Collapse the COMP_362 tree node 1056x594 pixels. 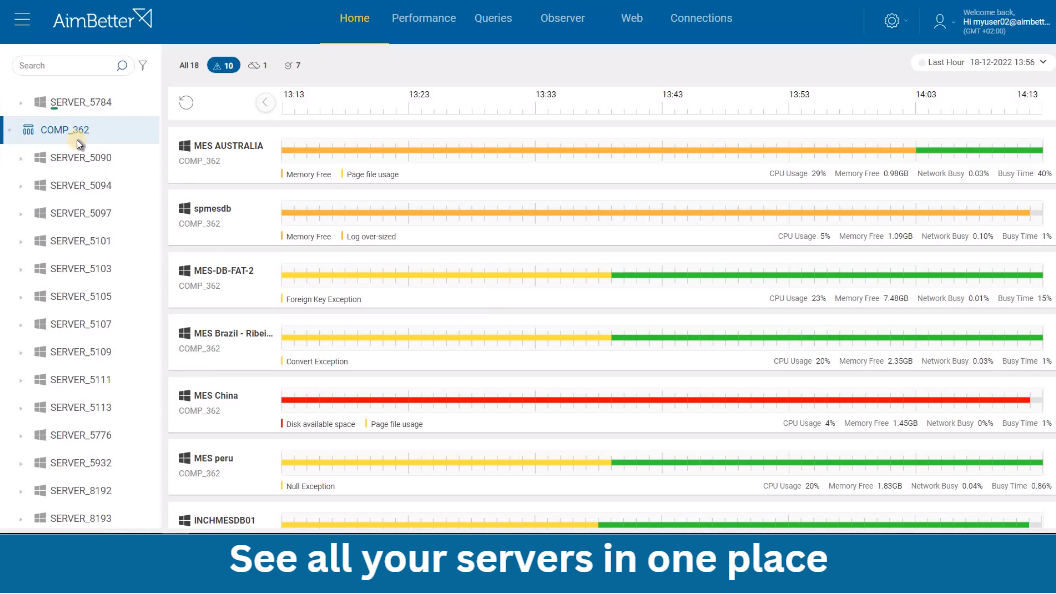(9, 130)
